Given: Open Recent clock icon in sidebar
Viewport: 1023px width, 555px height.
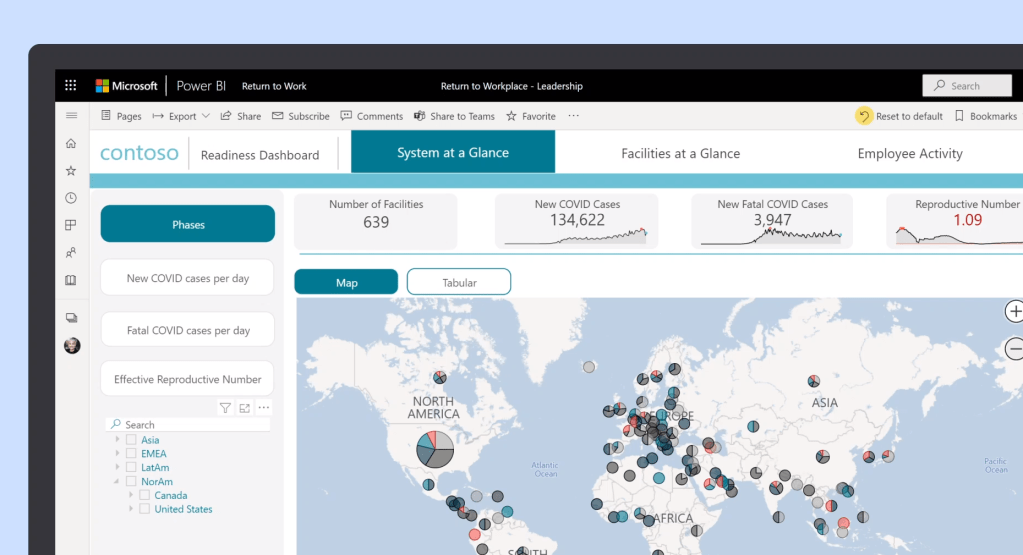Looking at the screenshot, I should point(71,198).
